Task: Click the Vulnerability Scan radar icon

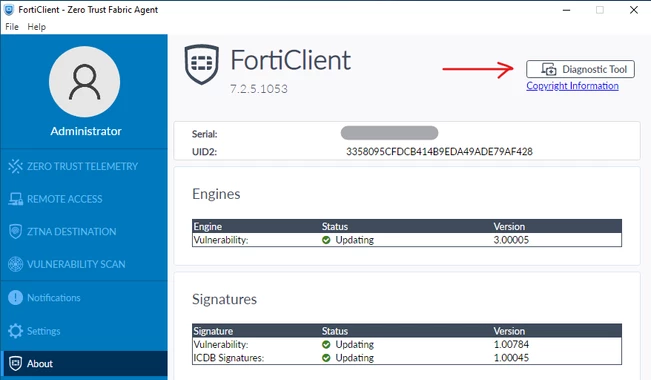Action: point(15,264)
